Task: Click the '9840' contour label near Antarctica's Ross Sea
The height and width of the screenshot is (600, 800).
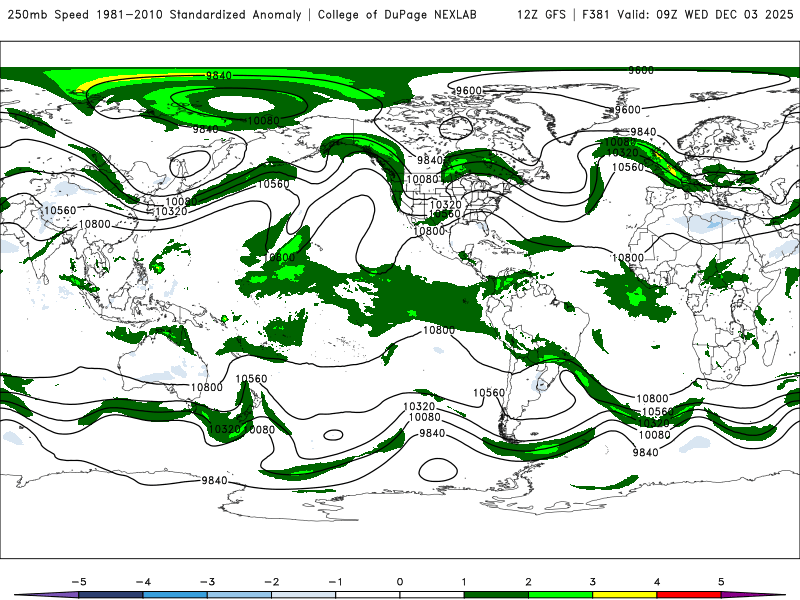Action: (214, 480)
